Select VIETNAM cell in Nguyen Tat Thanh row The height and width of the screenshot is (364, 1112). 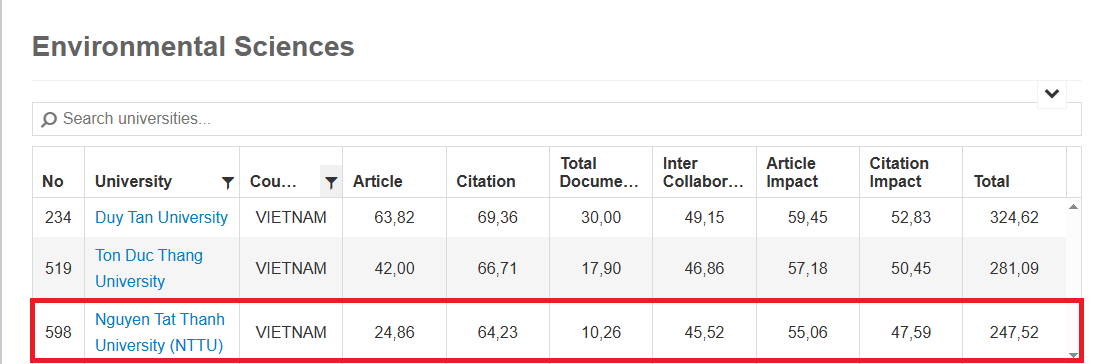291,332
